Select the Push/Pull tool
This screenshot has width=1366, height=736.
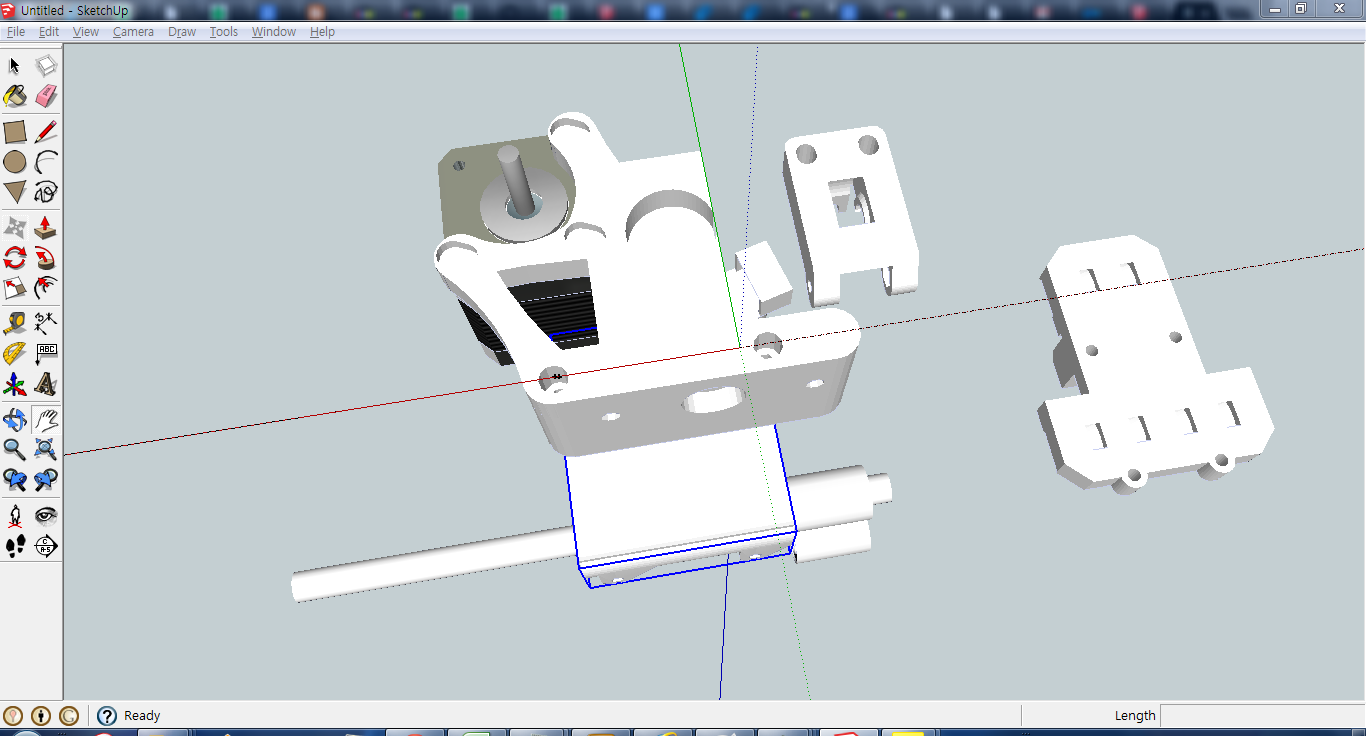pos(46,227)
